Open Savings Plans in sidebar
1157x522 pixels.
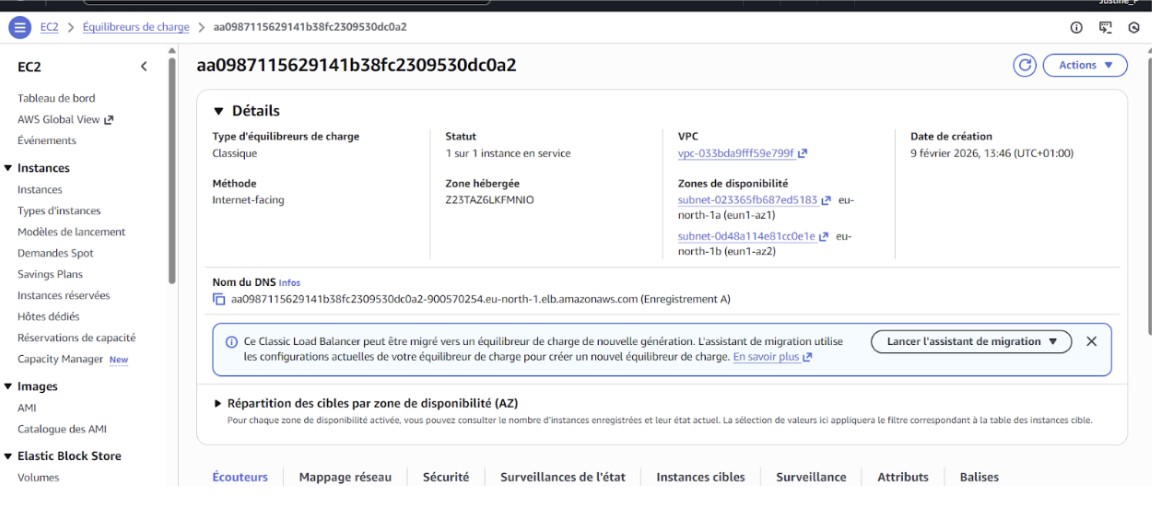tap(50, 275)
